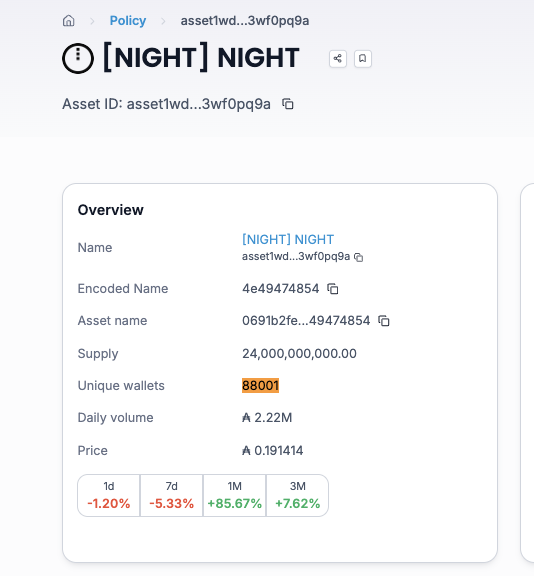Select the 3M price change +7.62%
534x576 pixels.
click(x=297, y=503)
